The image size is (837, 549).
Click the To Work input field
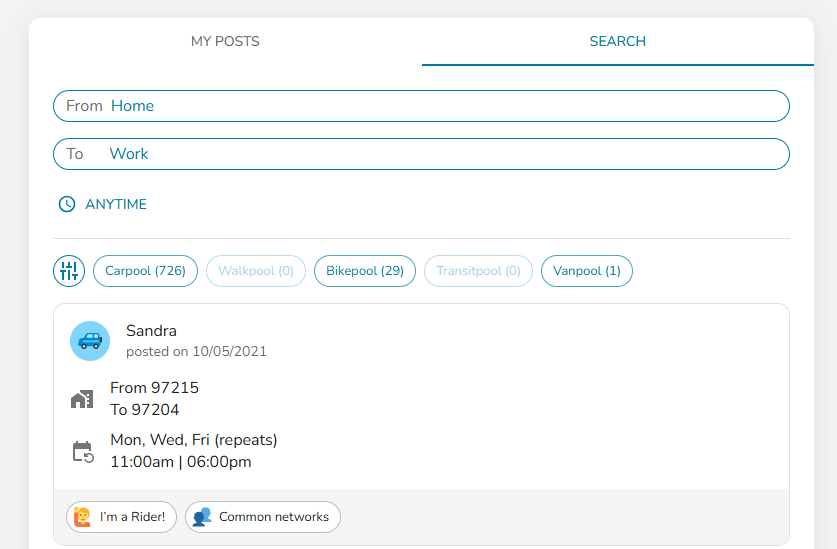tap(421, 154)
